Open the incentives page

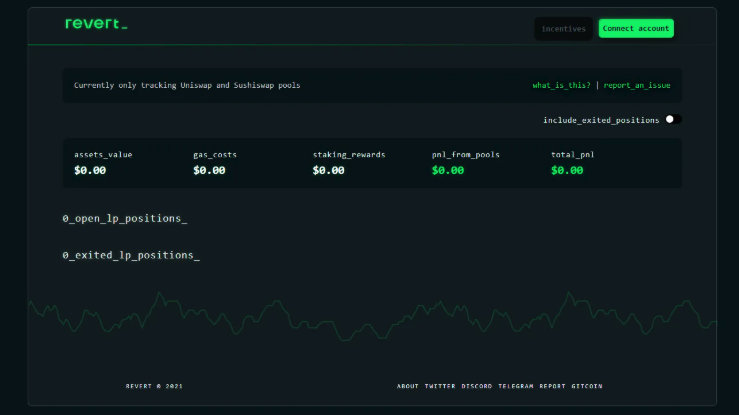564,29
